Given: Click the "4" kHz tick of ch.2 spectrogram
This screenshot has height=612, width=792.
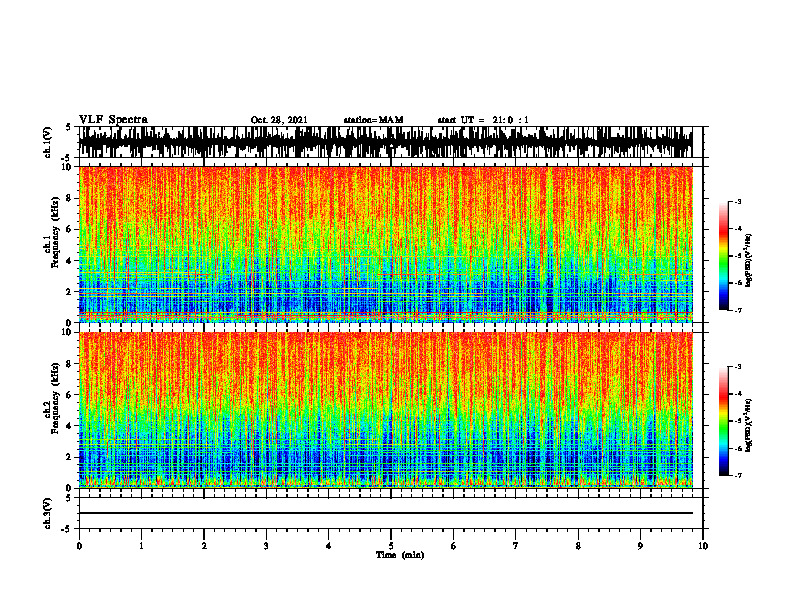Looking at the screenshot, I should point(70,426).
